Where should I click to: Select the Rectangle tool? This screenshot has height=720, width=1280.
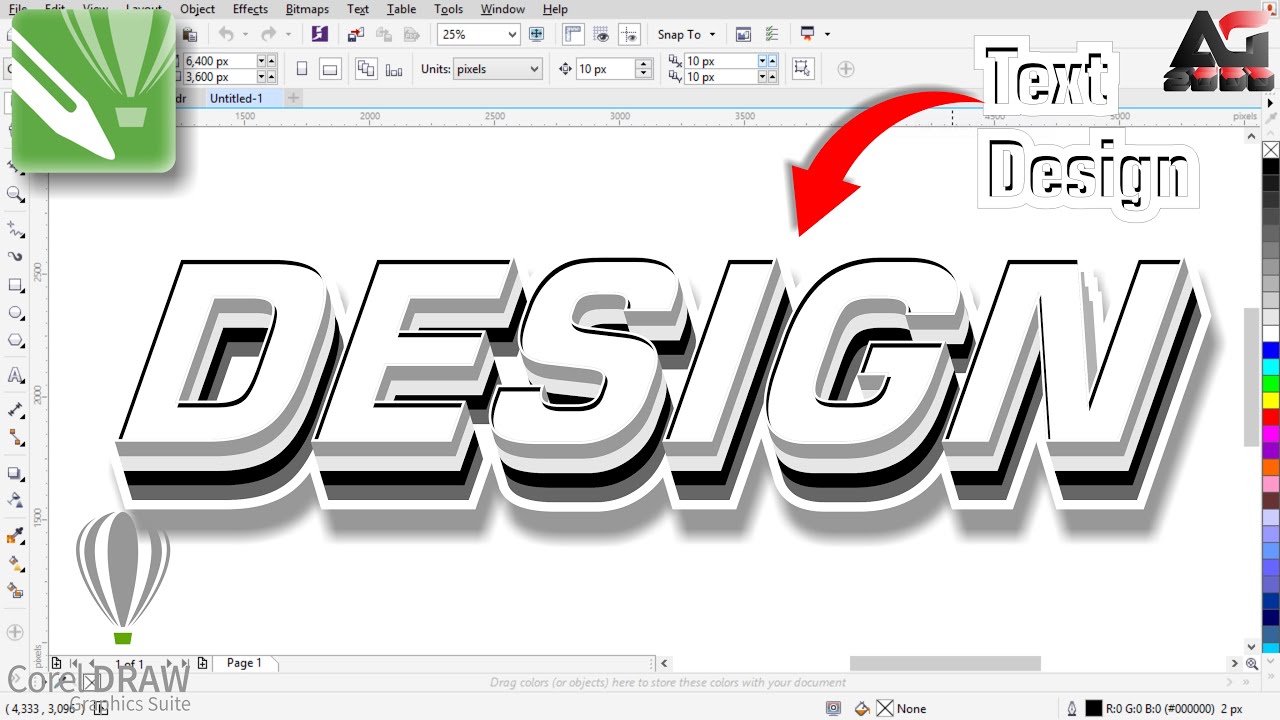[15, 285]
